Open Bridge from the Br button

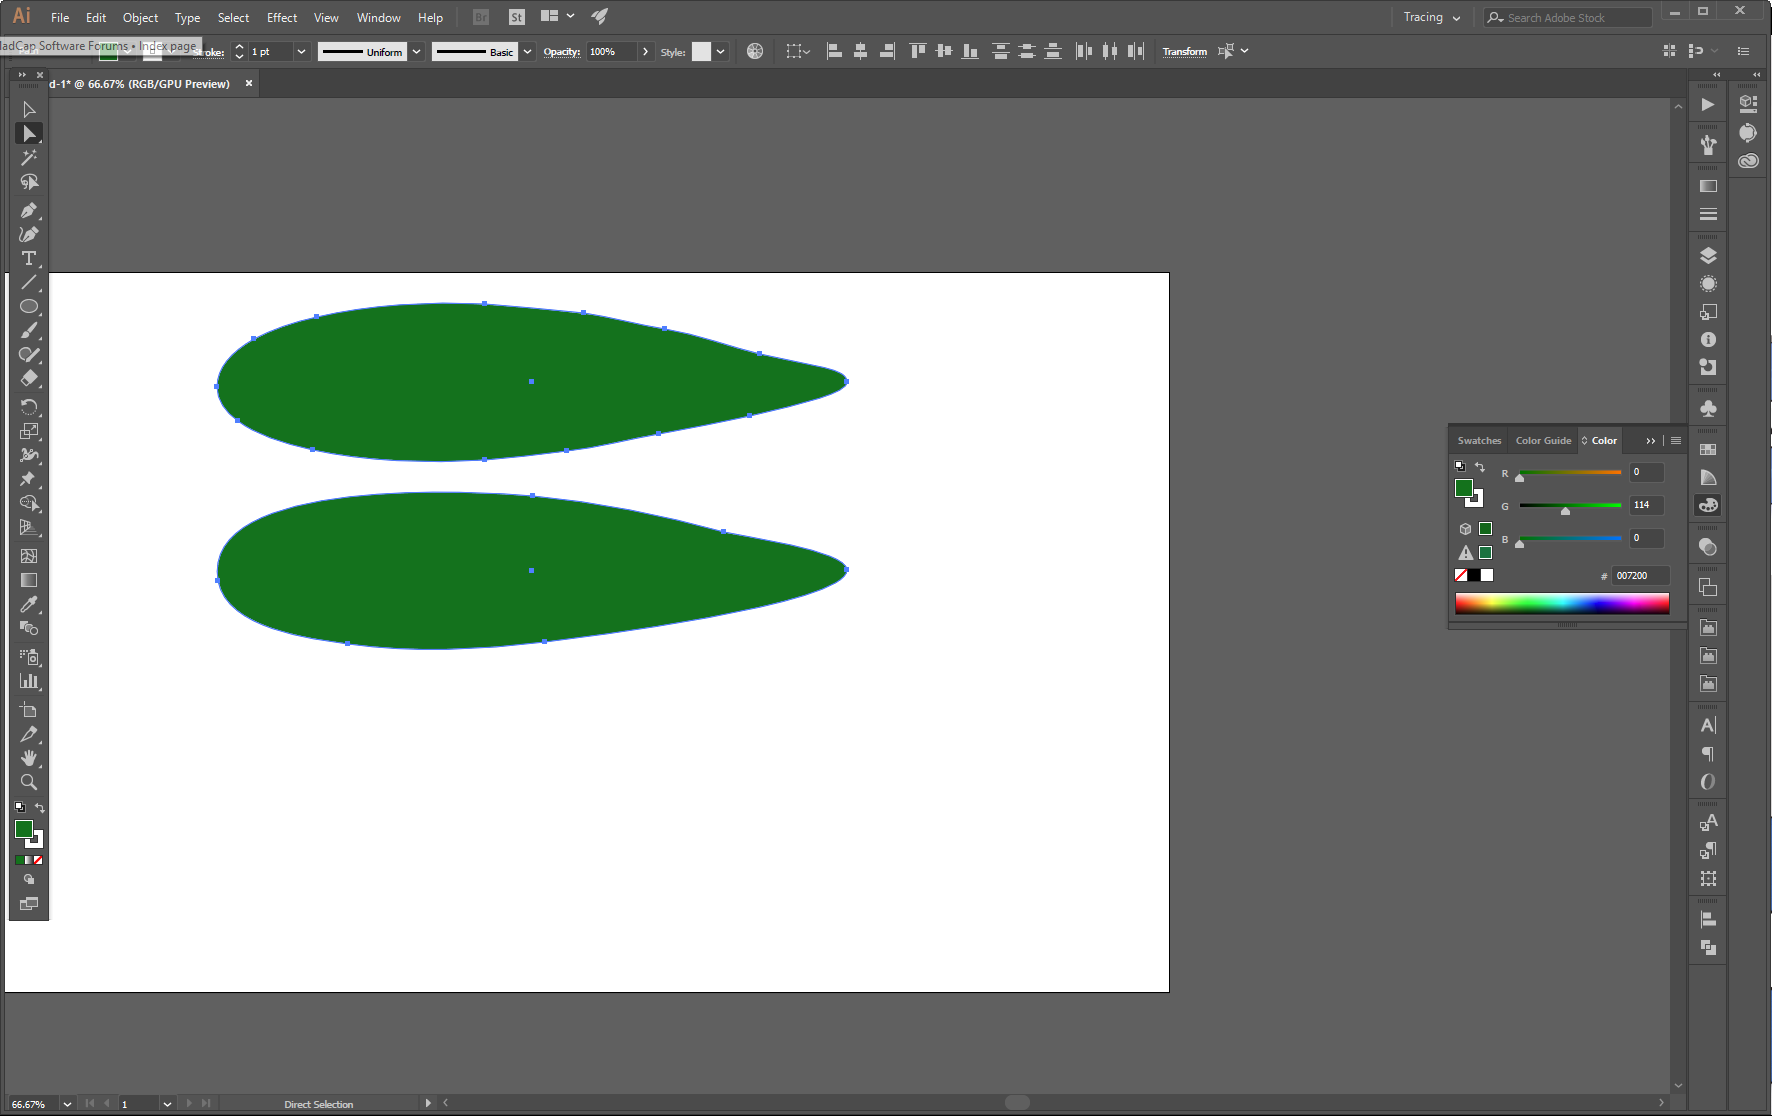click(x=481, y=17)
